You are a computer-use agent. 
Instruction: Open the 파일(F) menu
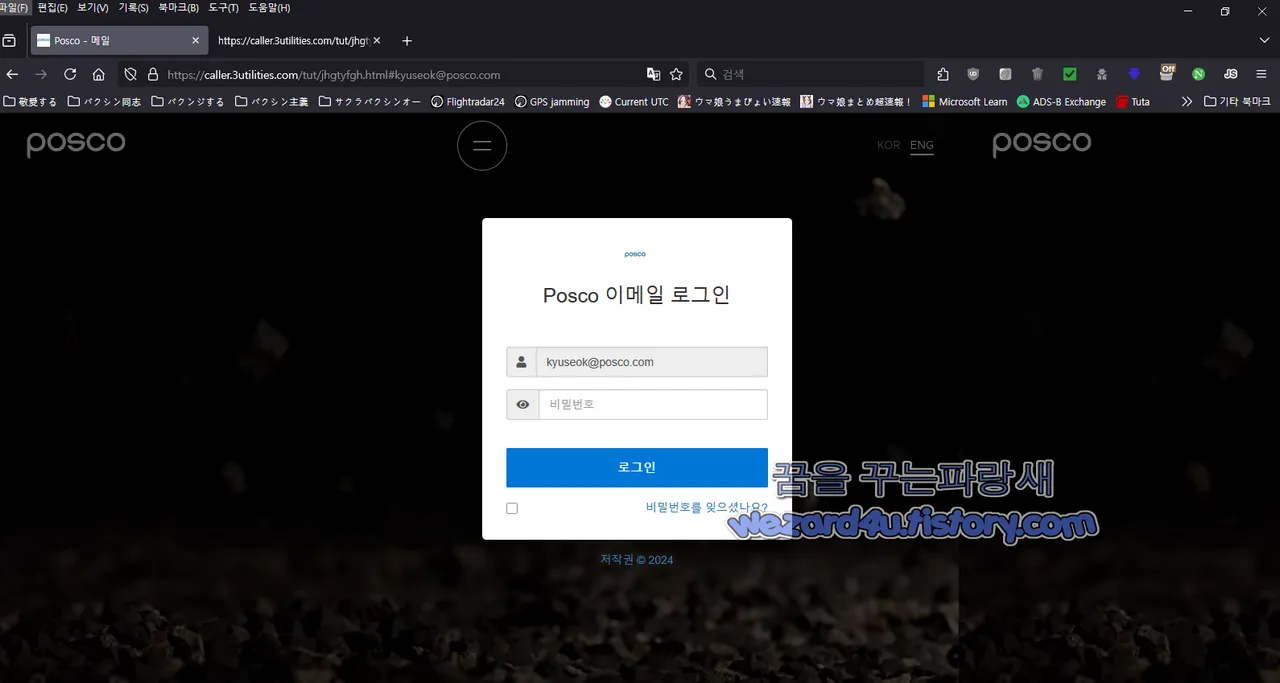[x=14, y=8]
